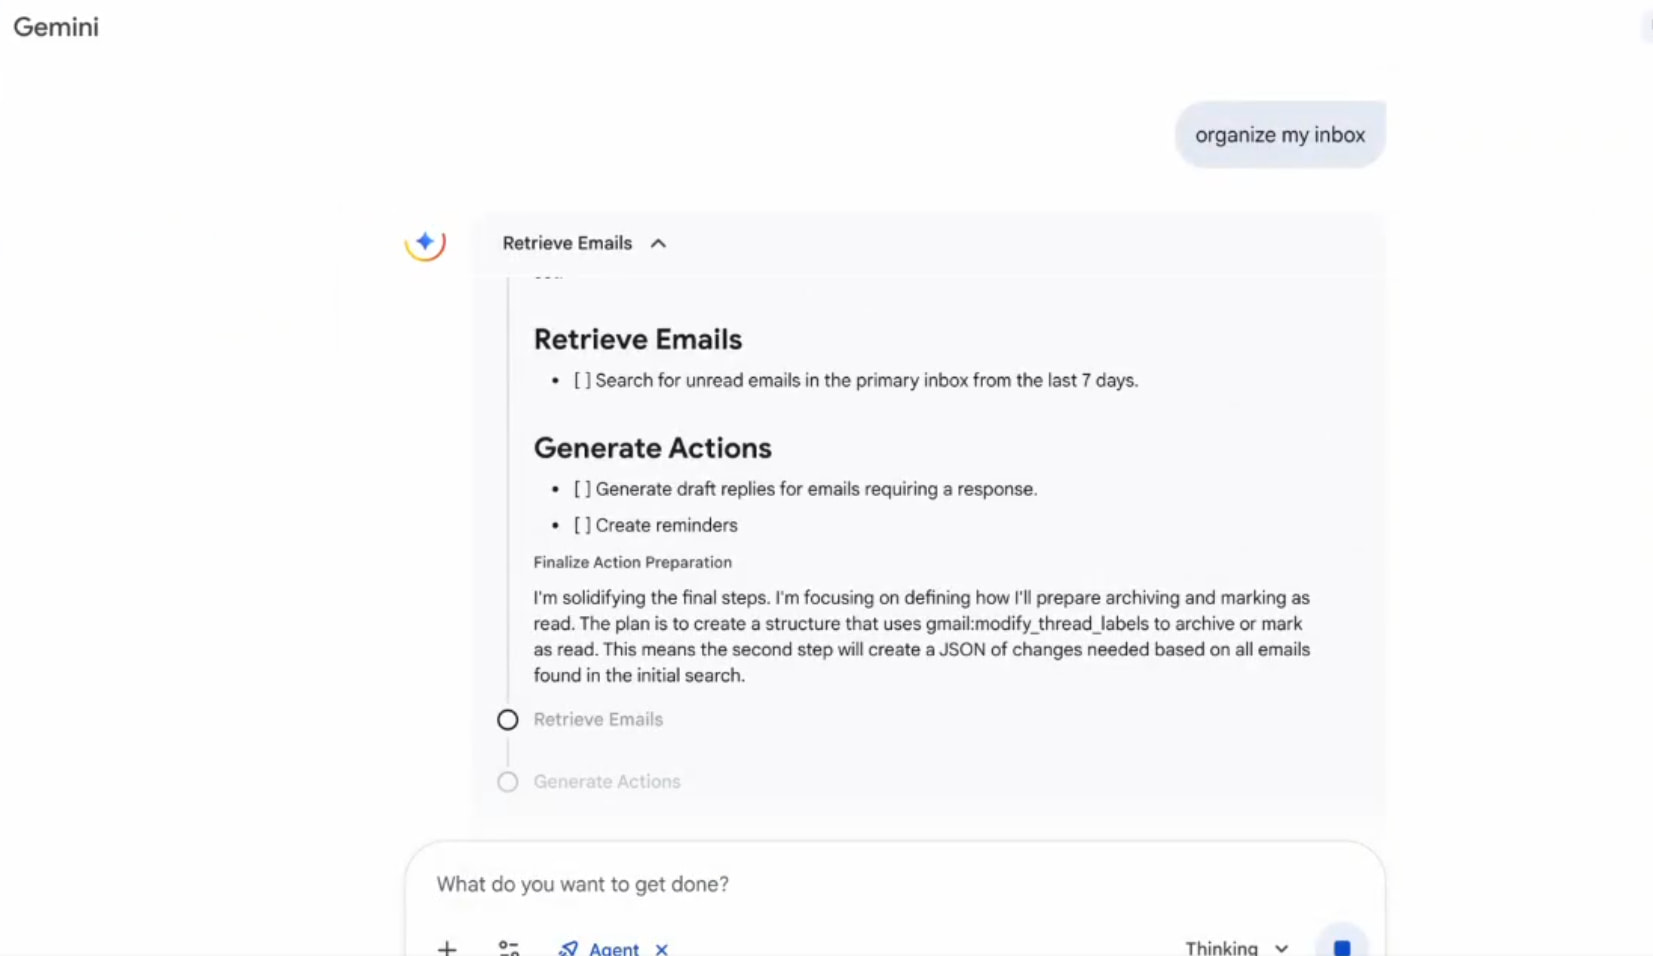
Task: Click the 'Search for unread emails' checklist item
Action: 866,380
